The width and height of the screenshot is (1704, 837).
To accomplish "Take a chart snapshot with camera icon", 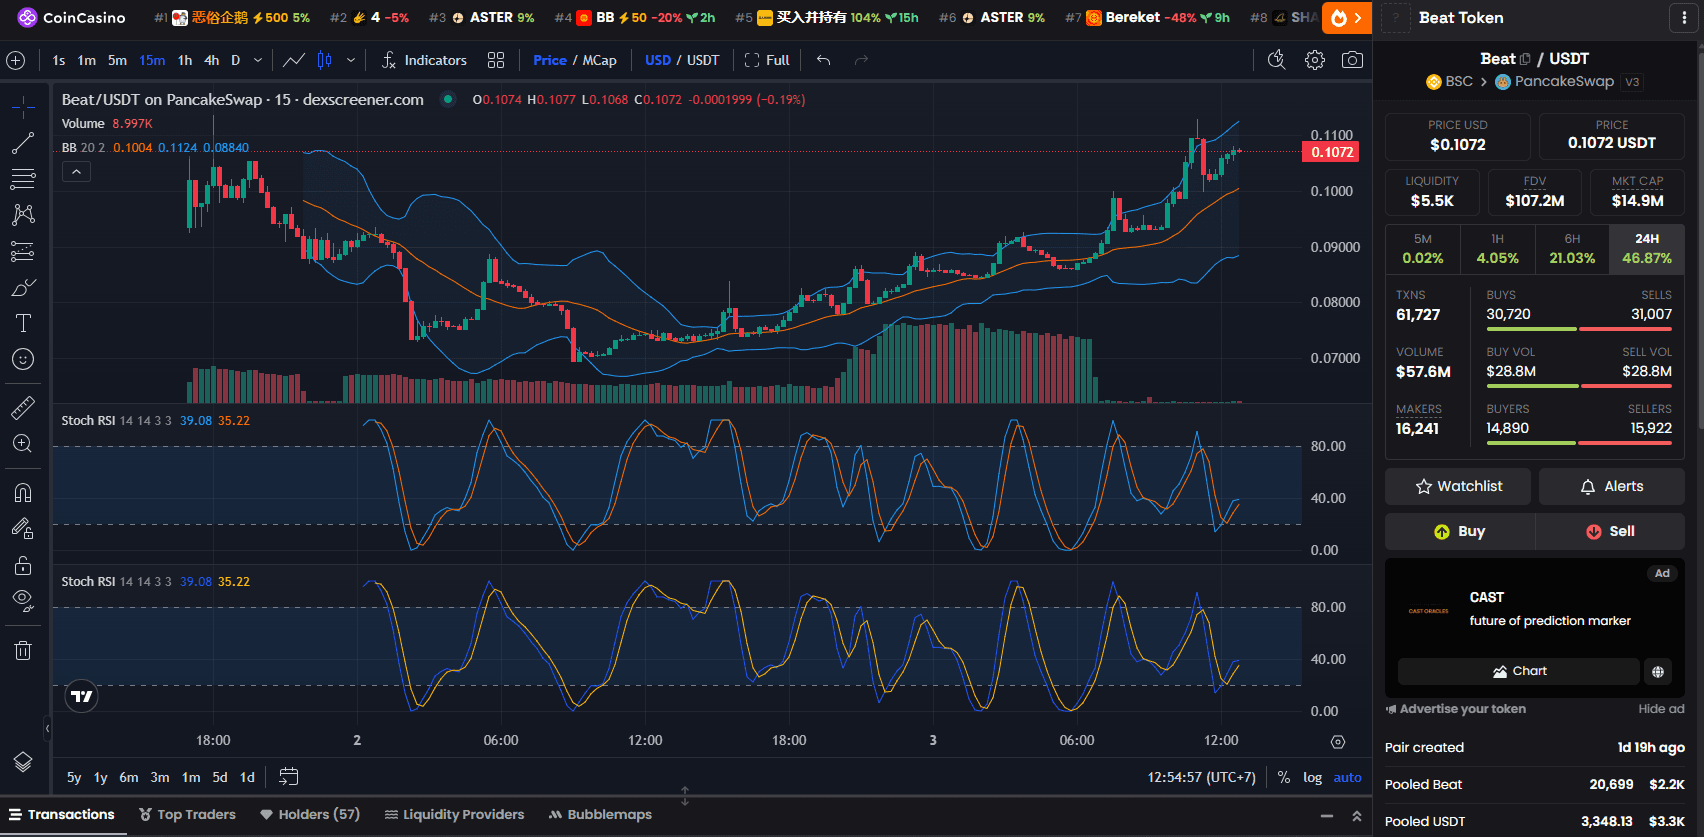I will tap(1352, 60).
